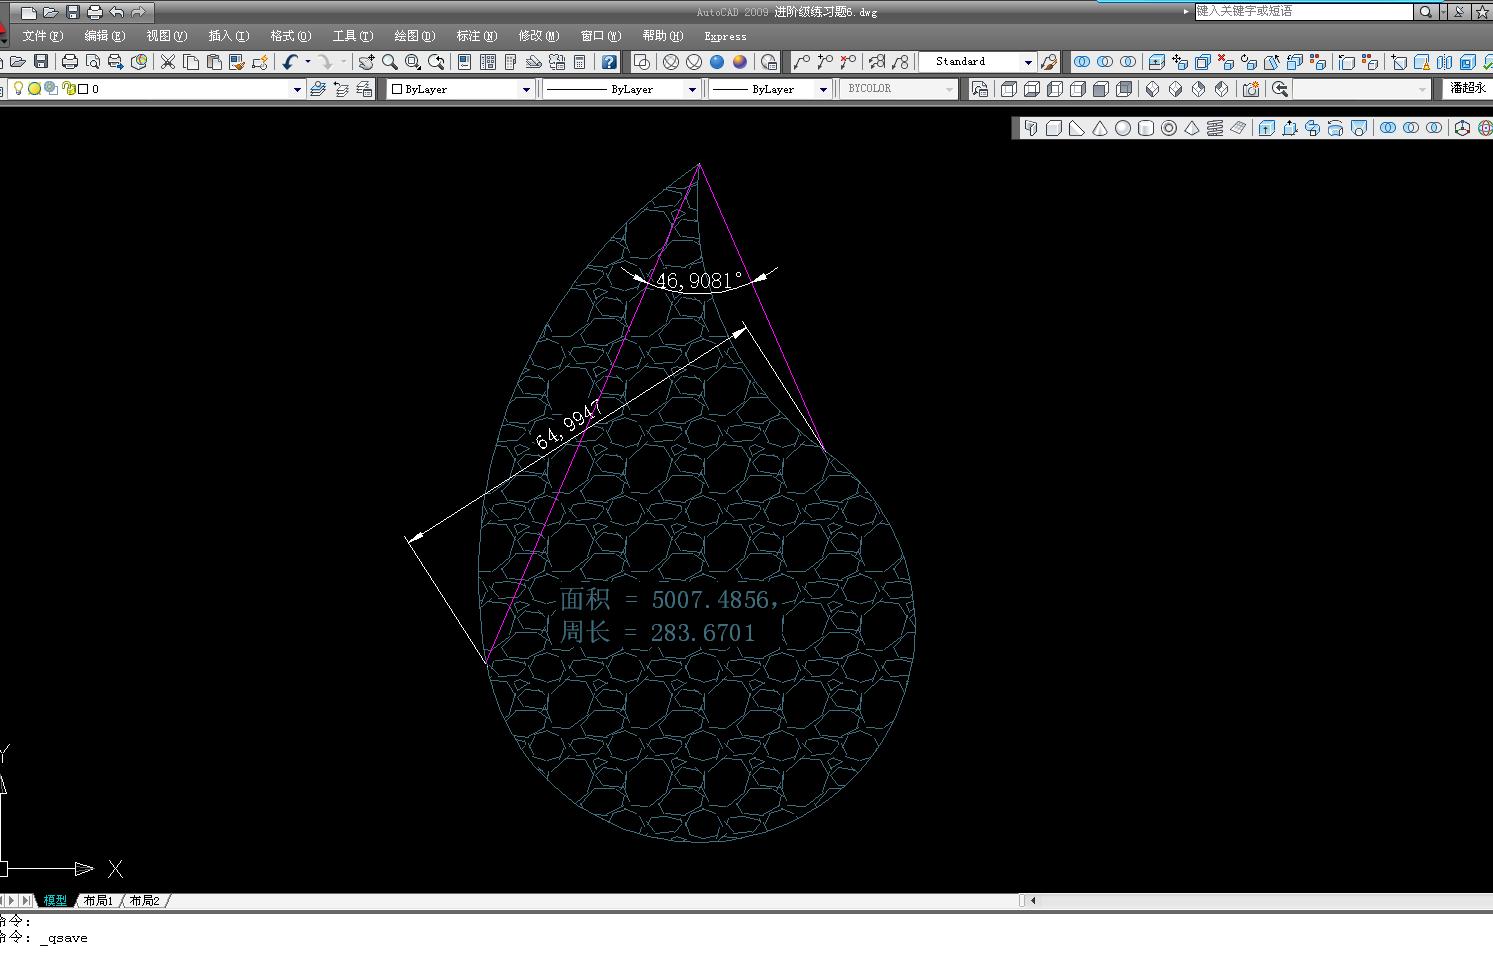Click the Zoom Window icon
Image resolution: width=1493 pixels, height=953 pixels.
[x=412, y=62]
